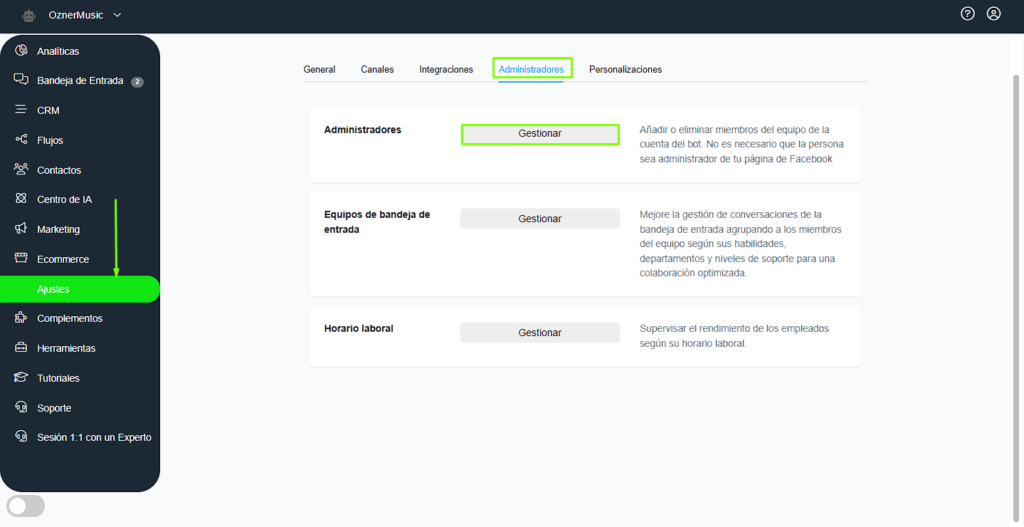1024x527 pixels.
Task: Open the Flujos flow icon
Action: coord(21,140)
